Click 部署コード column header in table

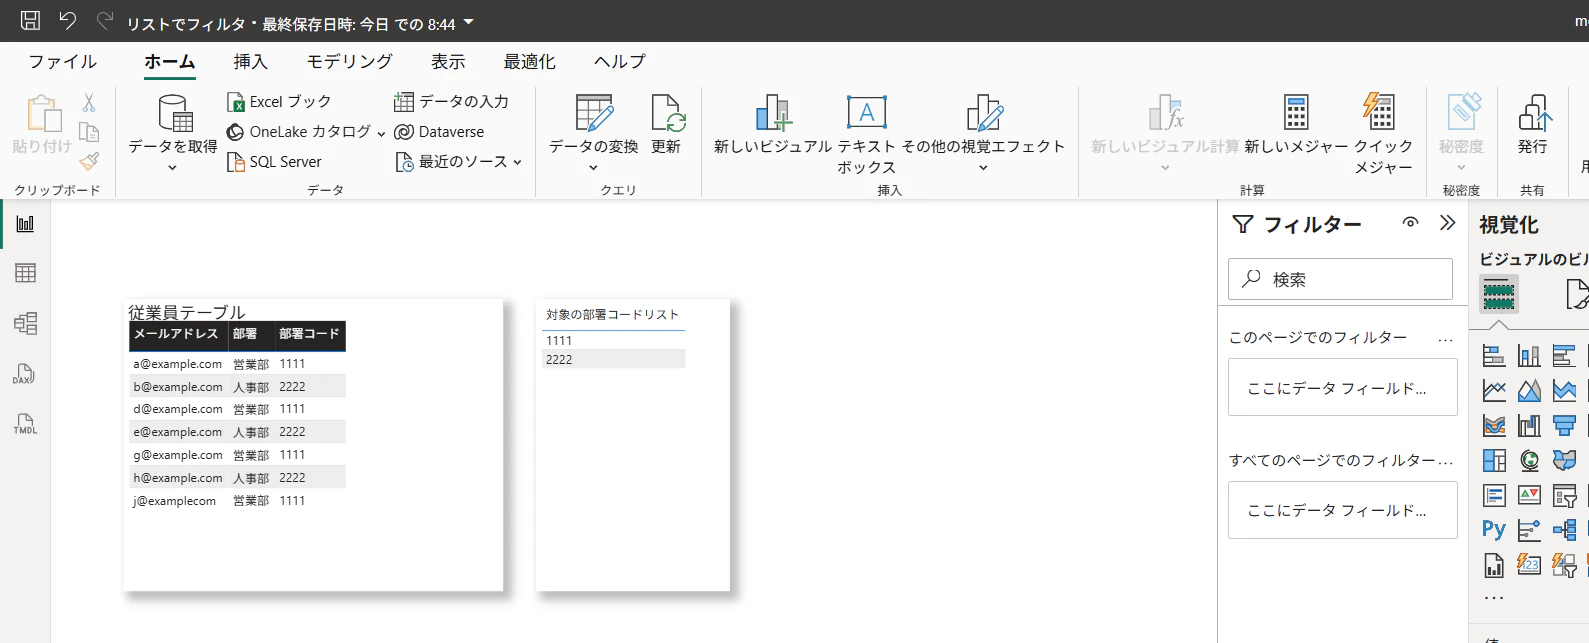point(309,334)
